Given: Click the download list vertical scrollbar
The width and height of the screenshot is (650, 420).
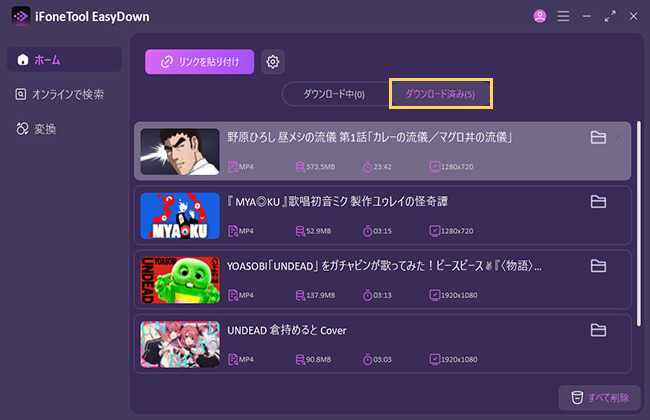Looking at the screenshot, I should (639, 224).
